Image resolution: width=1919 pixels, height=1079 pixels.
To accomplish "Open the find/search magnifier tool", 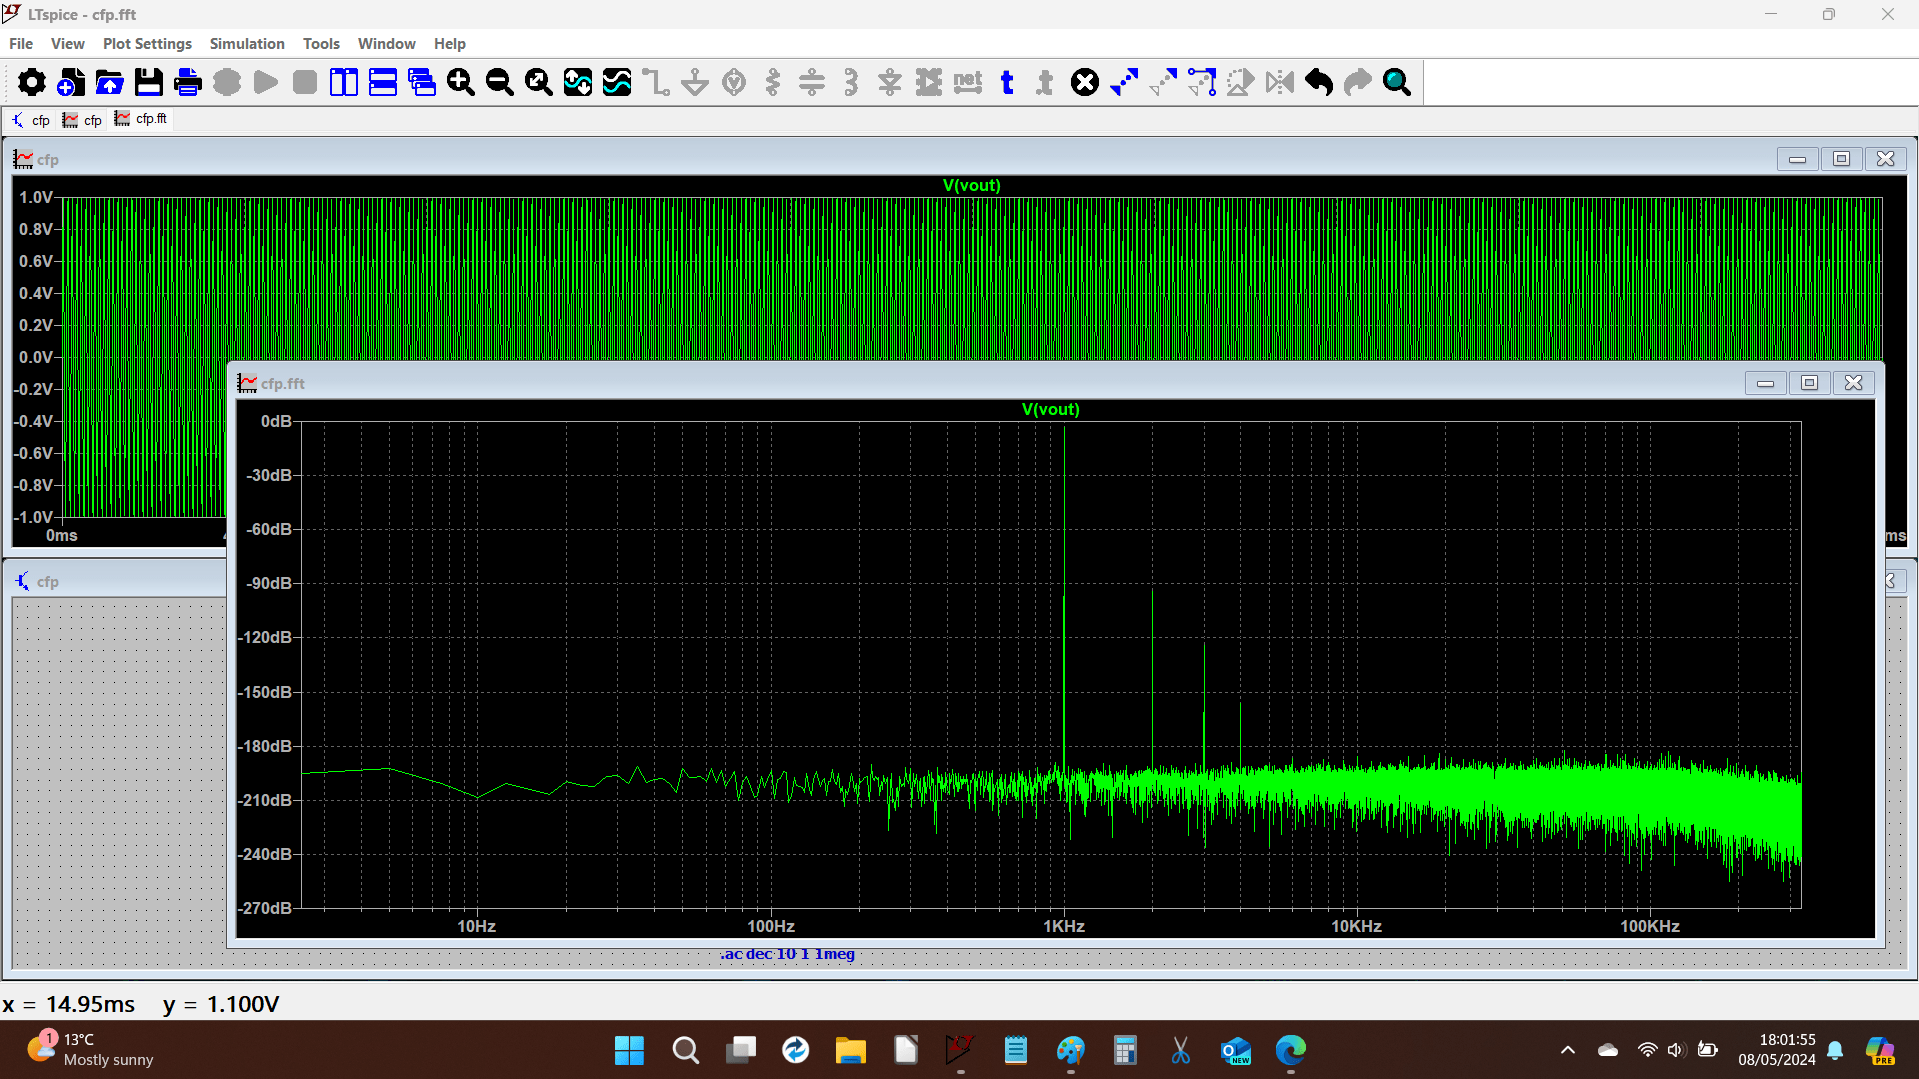I will [1397, 82].
